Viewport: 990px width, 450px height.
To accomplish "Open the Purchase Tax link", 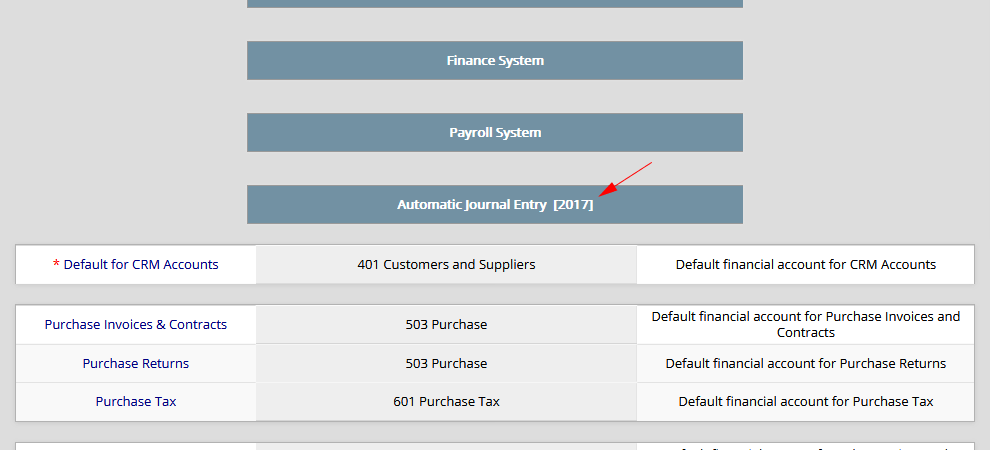I will tap(136, 401).
